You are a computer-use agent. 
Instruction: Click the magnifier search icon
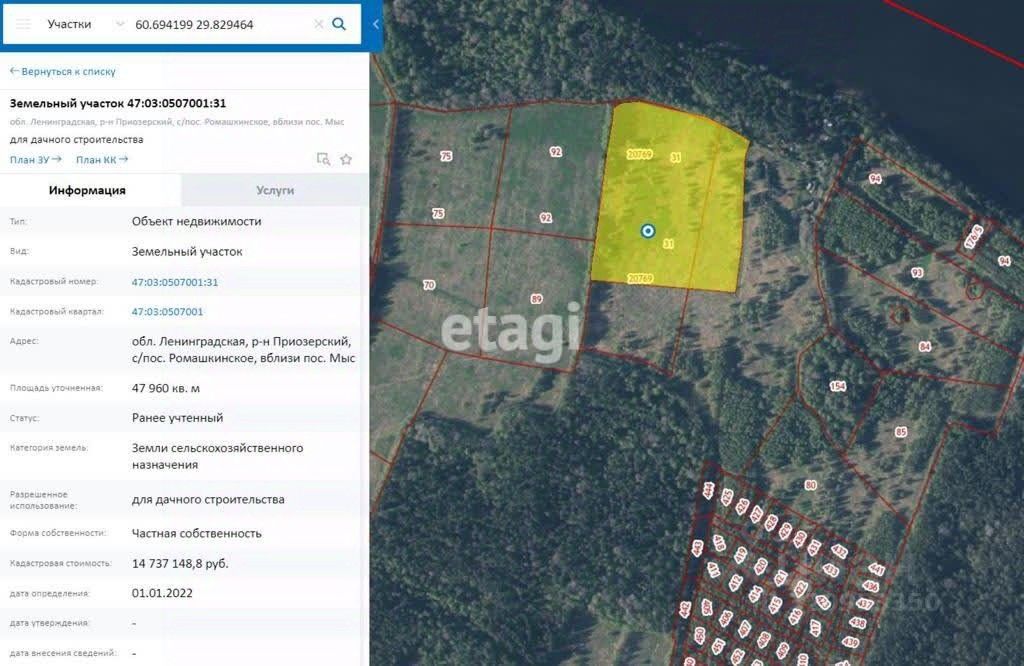[x=339, y=24]
